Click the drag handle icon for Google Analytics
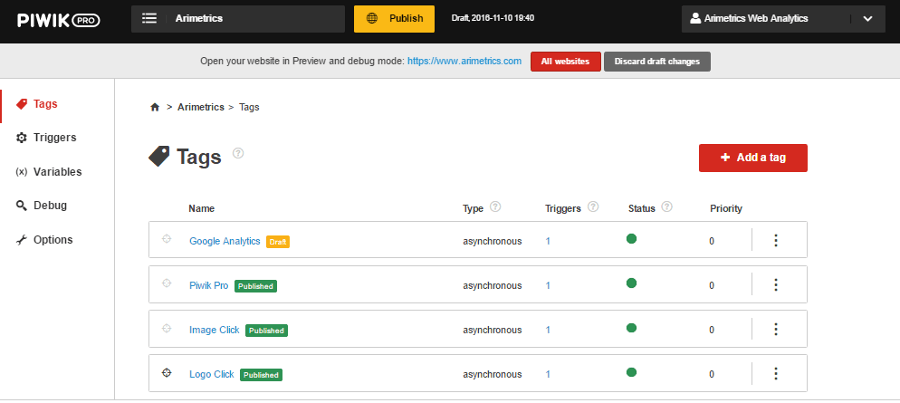900x403 pixels. [166, 239]
